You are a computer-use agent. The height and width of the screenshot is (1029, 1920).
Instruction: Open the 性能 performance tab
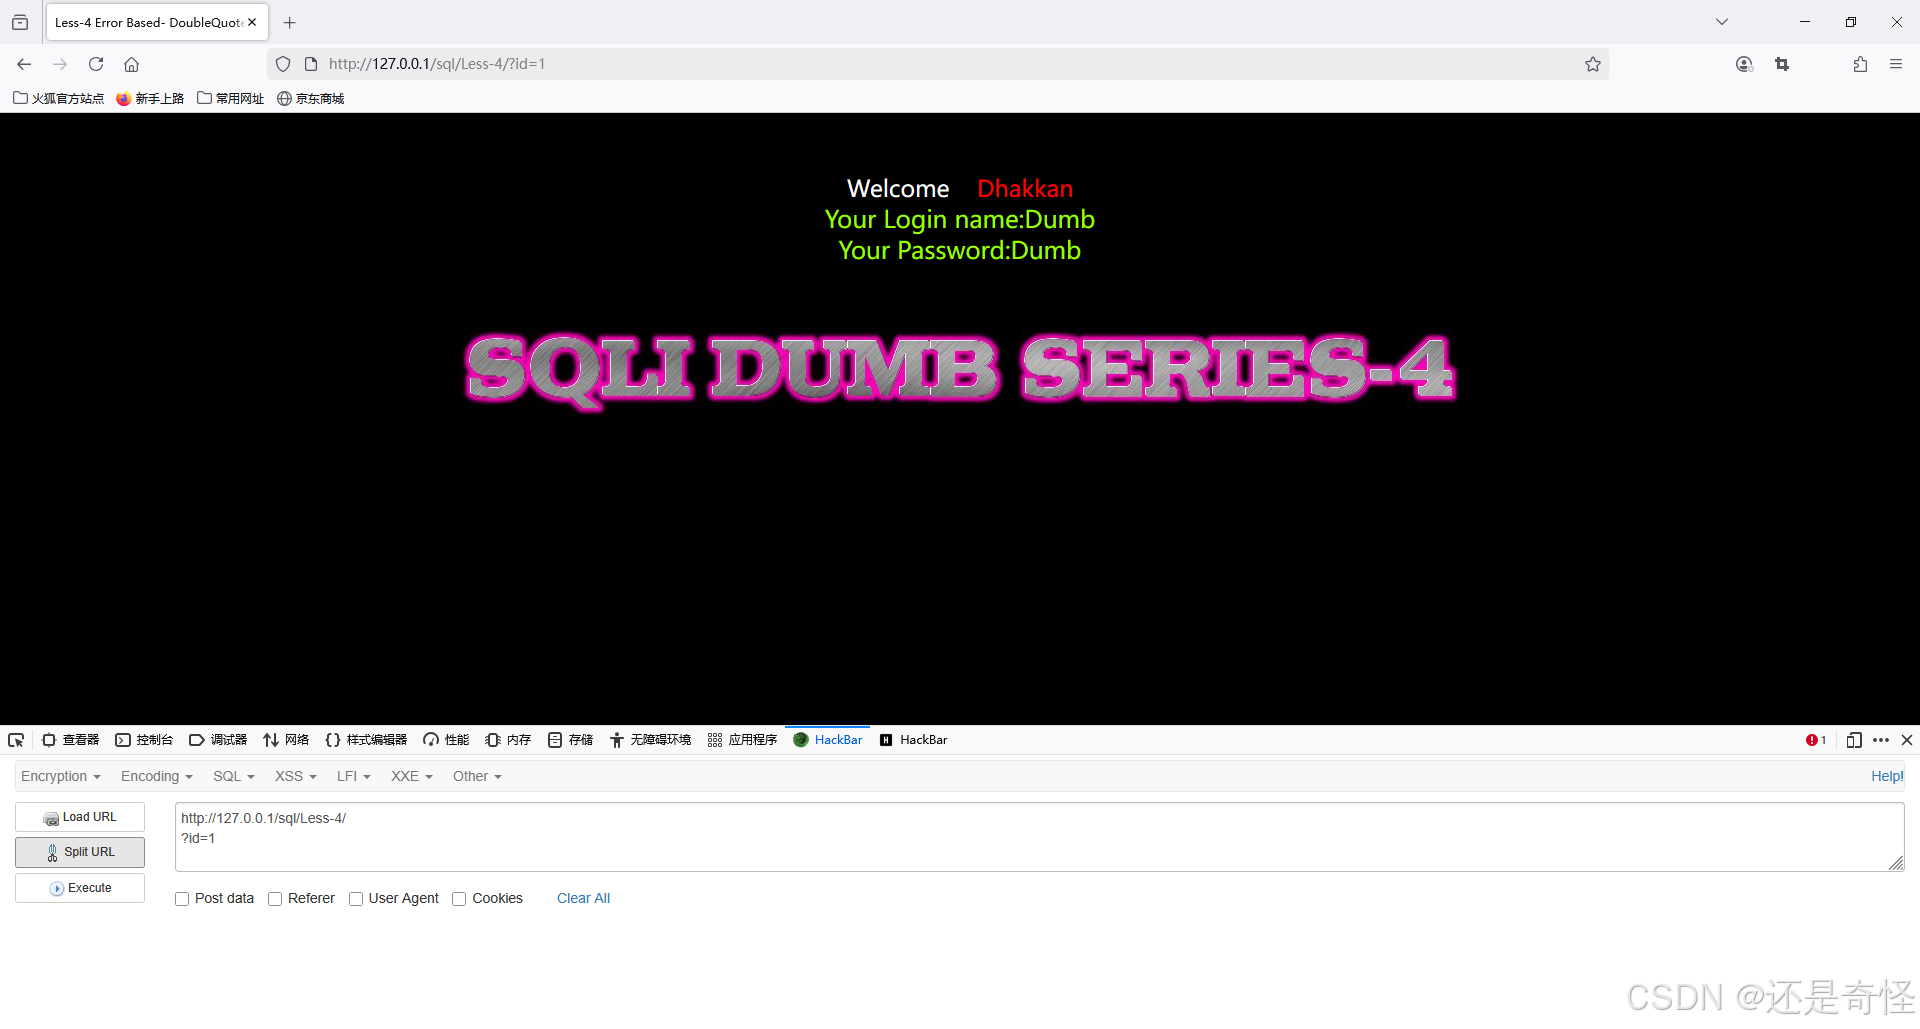(x=446, y=740)
